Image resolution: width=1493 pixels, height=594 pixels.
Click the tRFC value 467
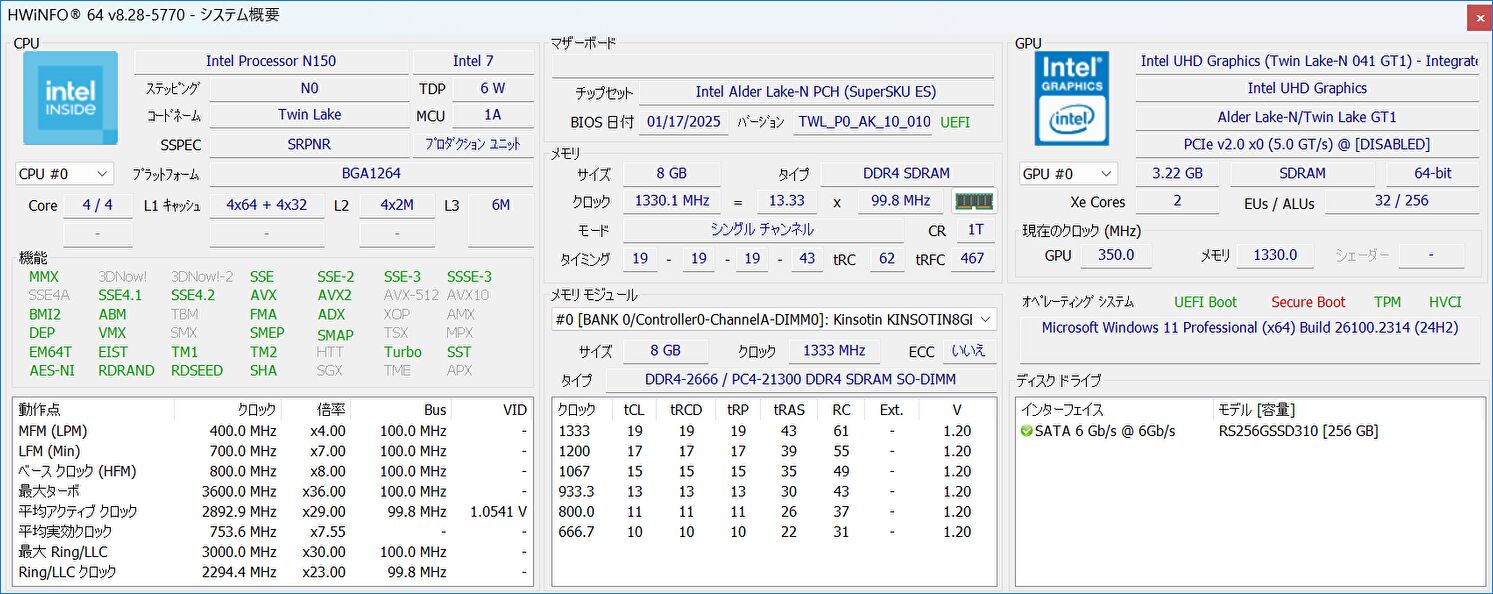[x=972, y=259]
